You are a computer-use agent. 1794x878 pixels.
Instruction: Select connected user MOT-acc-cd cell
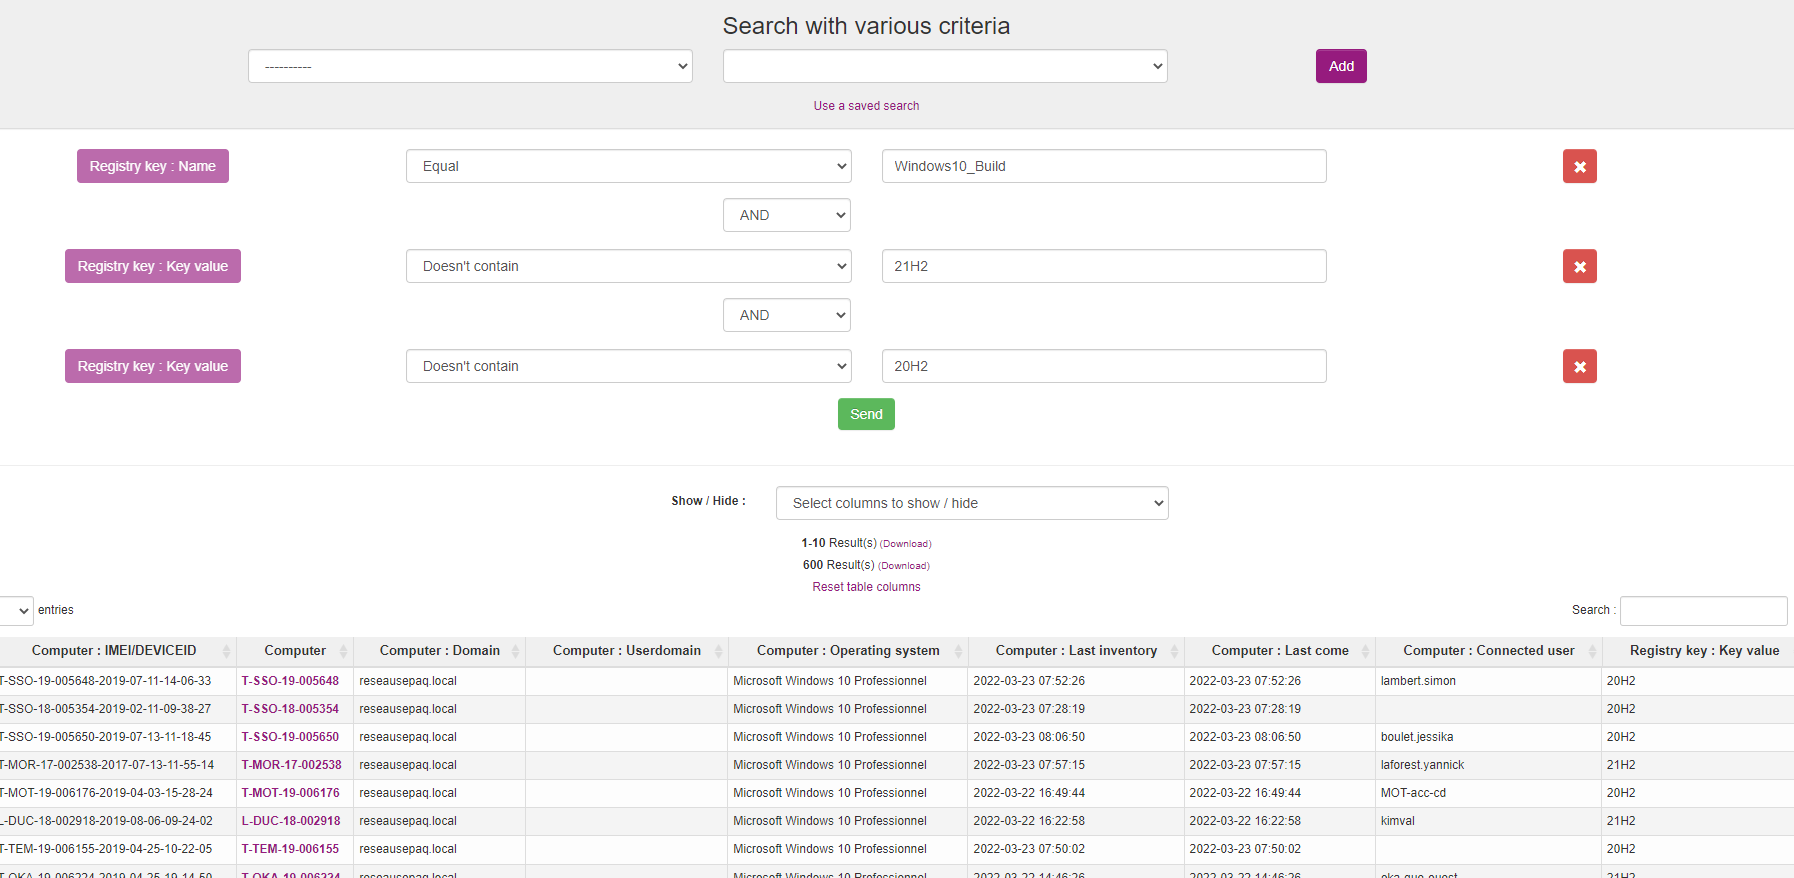1489,793
